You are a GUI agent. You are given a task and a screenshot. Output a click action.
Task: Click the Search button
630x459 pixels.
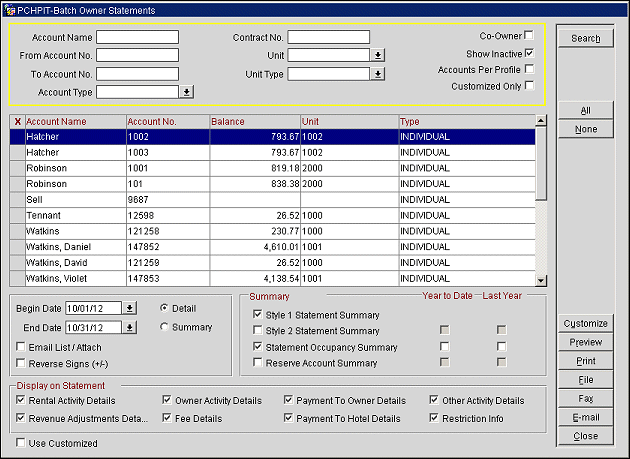[x=585, y=39]
